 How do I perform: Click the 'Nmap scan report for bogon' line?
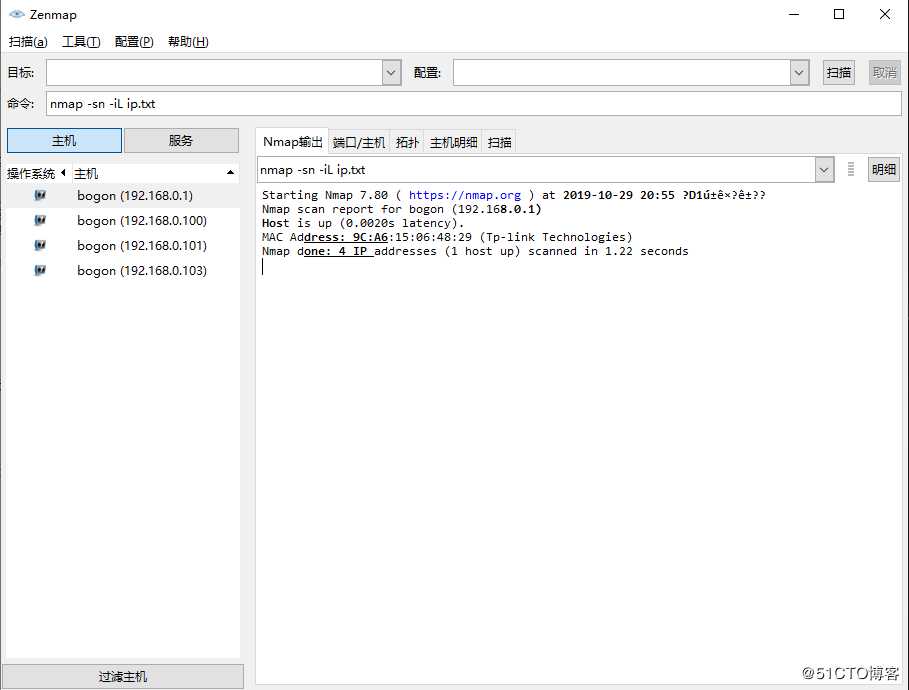pos(401,209)
